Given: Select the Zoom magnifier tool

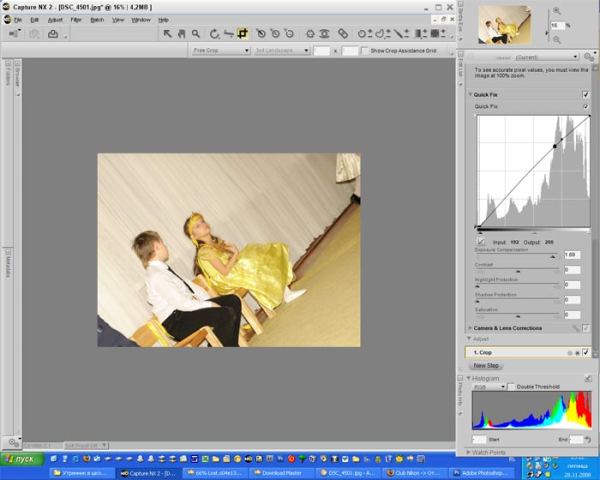Looking at the screenshot, I should pyautogui.click(x=196, y=34).
